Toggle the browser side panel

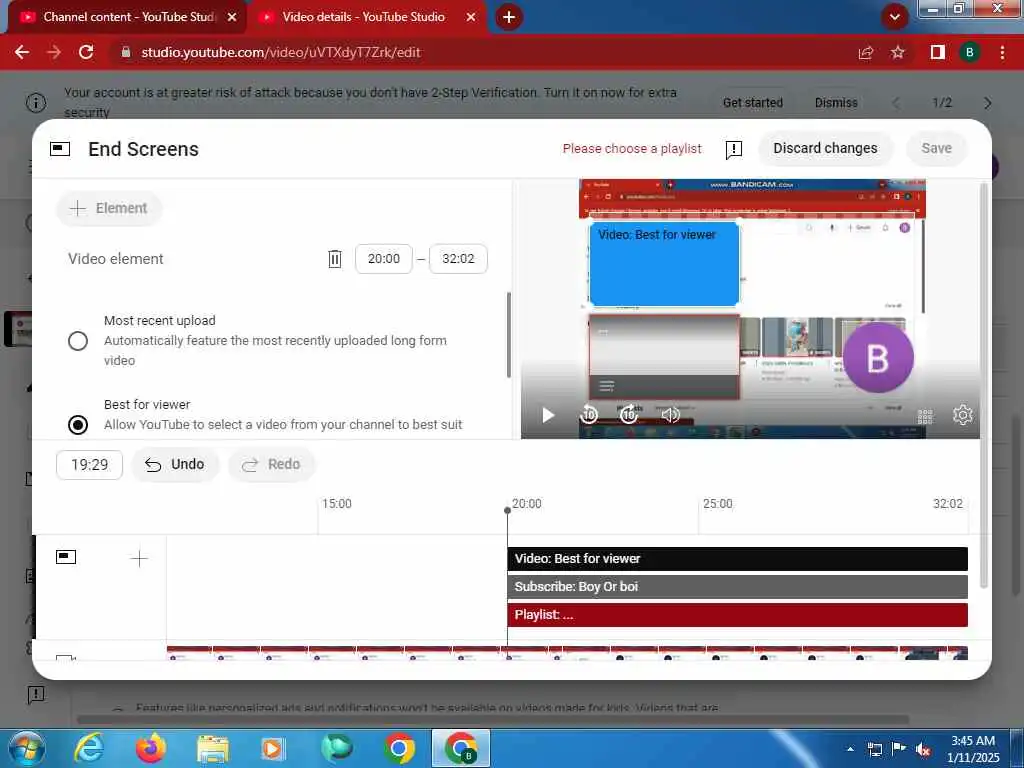938,52
